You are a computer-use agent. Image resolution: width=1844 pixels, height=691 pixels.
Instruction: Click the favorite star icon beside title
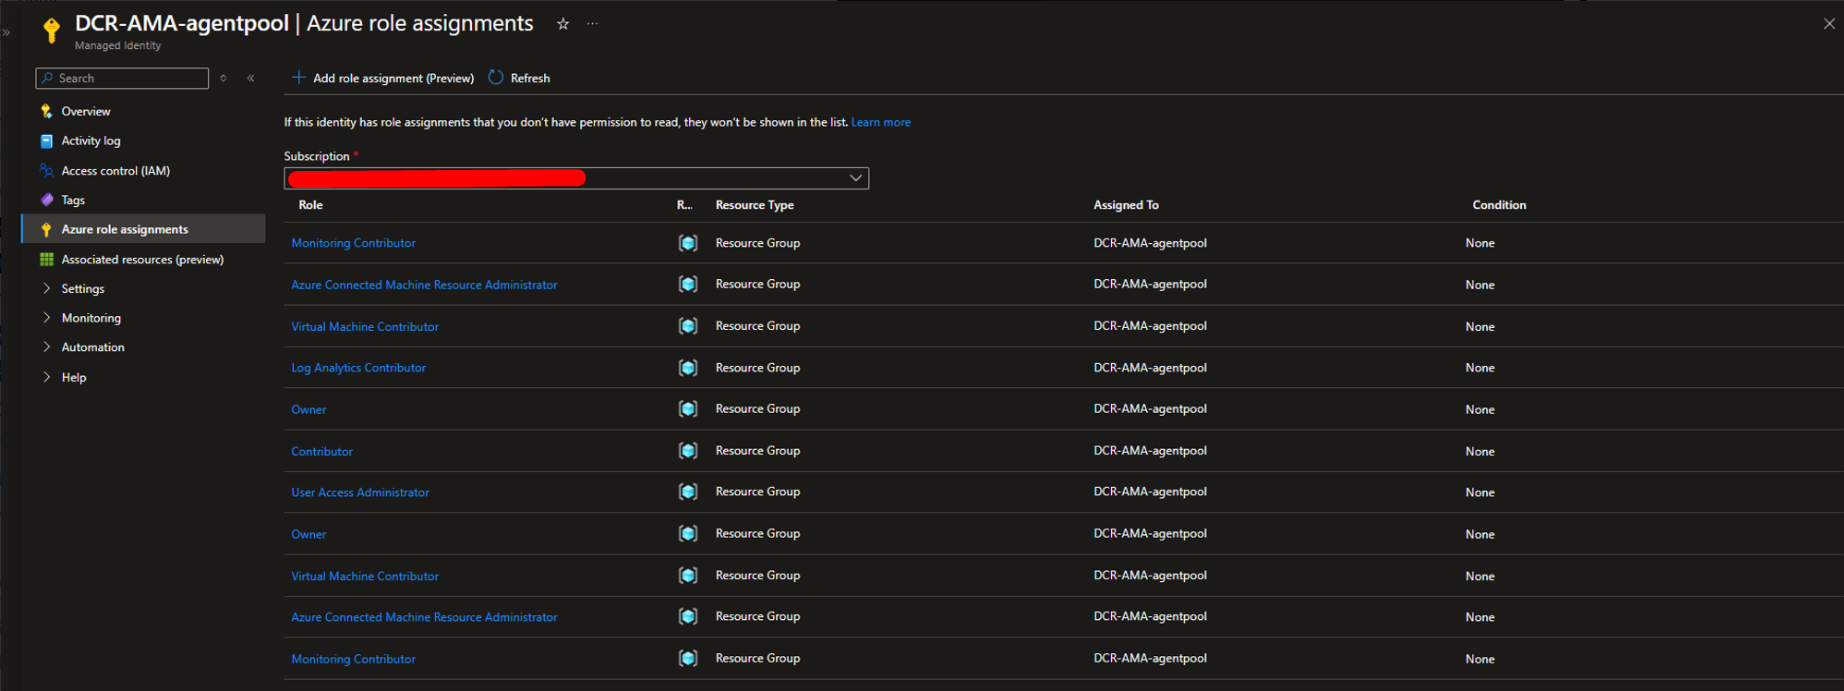tap(563, 24)
